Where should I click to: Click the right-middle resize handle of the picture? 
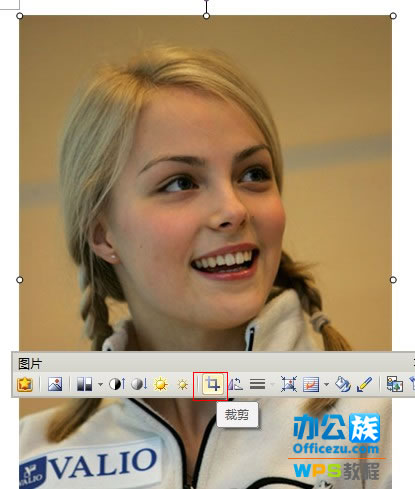pyautogui.click(x=393, y=280)
